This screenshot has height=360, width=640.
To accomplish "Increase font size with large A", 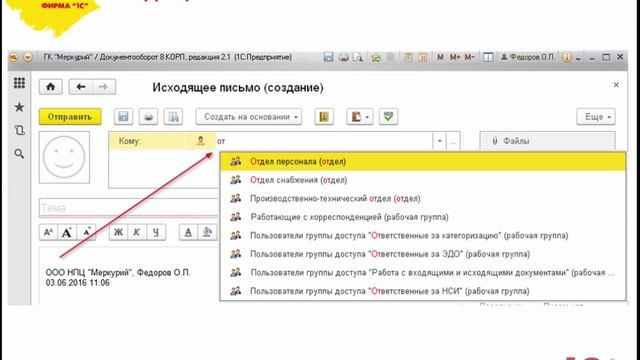I will tap(67, 232).
